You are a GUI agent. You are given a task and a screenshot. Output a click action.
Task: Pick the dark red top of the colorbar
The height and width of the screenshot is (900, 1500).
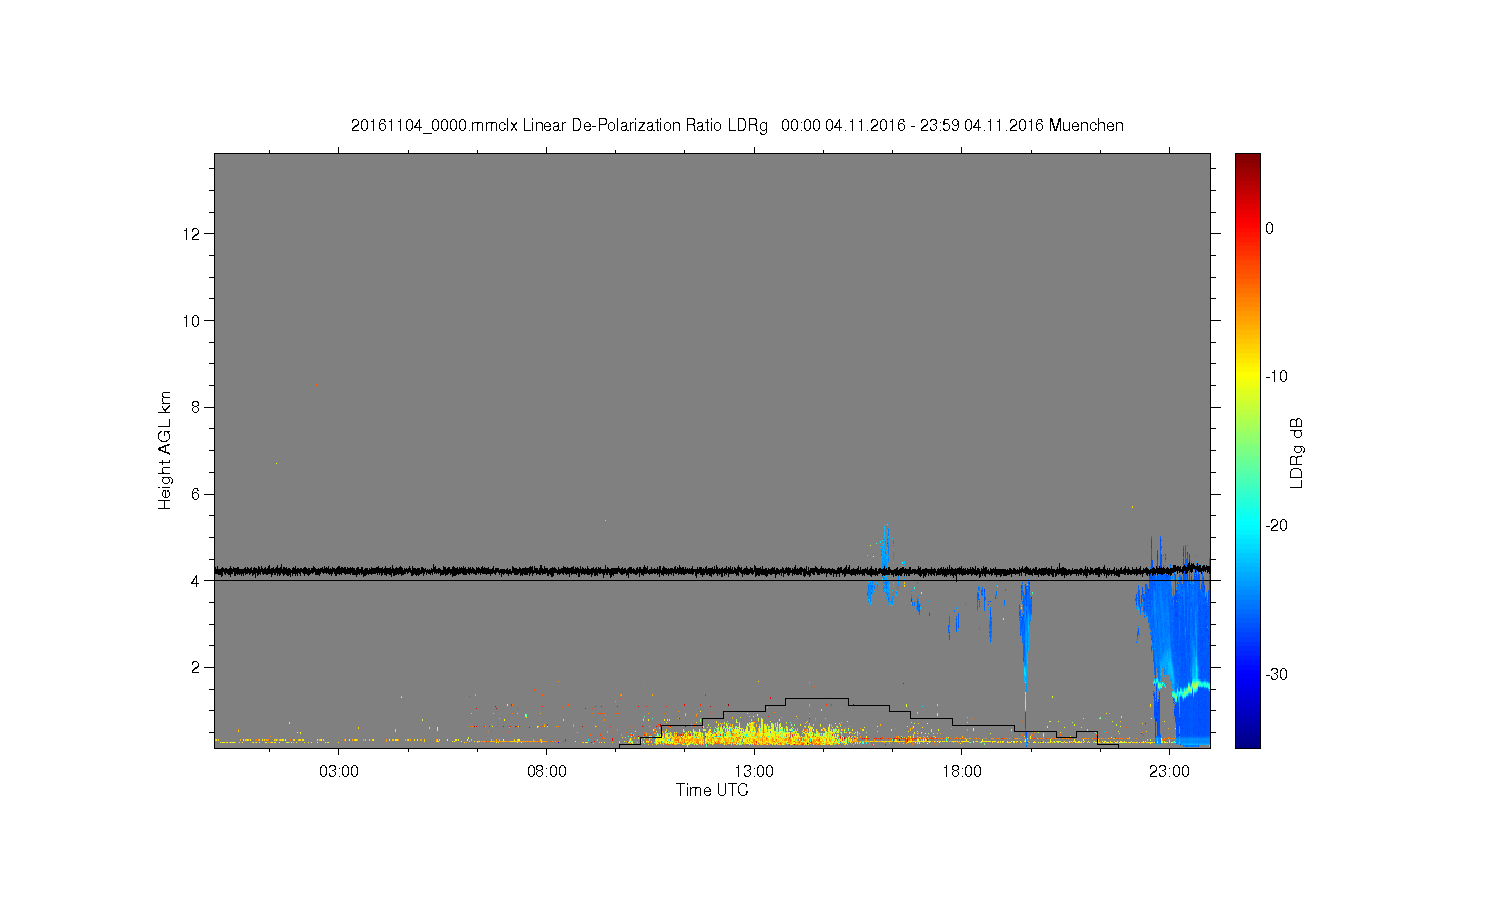[1248, 160]
